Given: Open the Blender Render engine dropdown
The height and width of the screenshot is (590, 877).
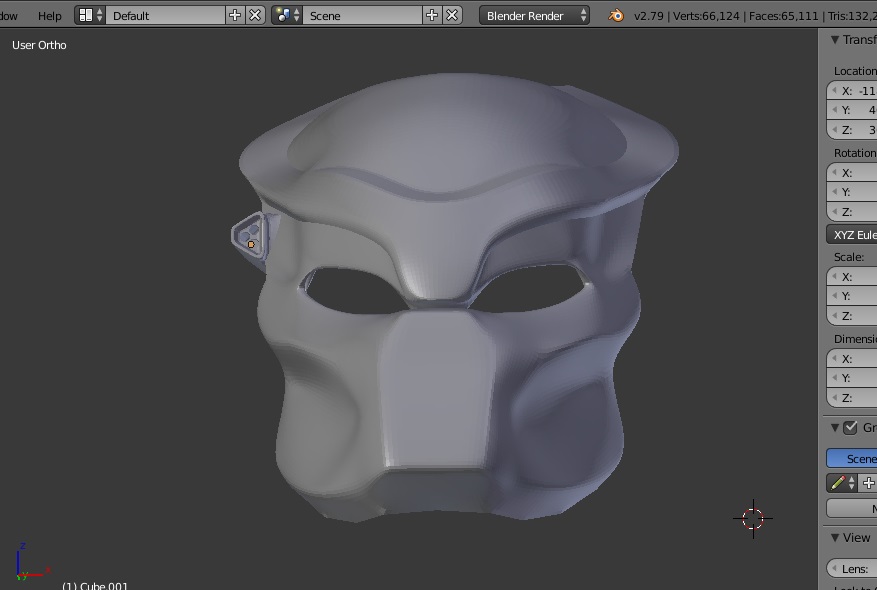Looking at the screenshot, I should click(535, 15).
